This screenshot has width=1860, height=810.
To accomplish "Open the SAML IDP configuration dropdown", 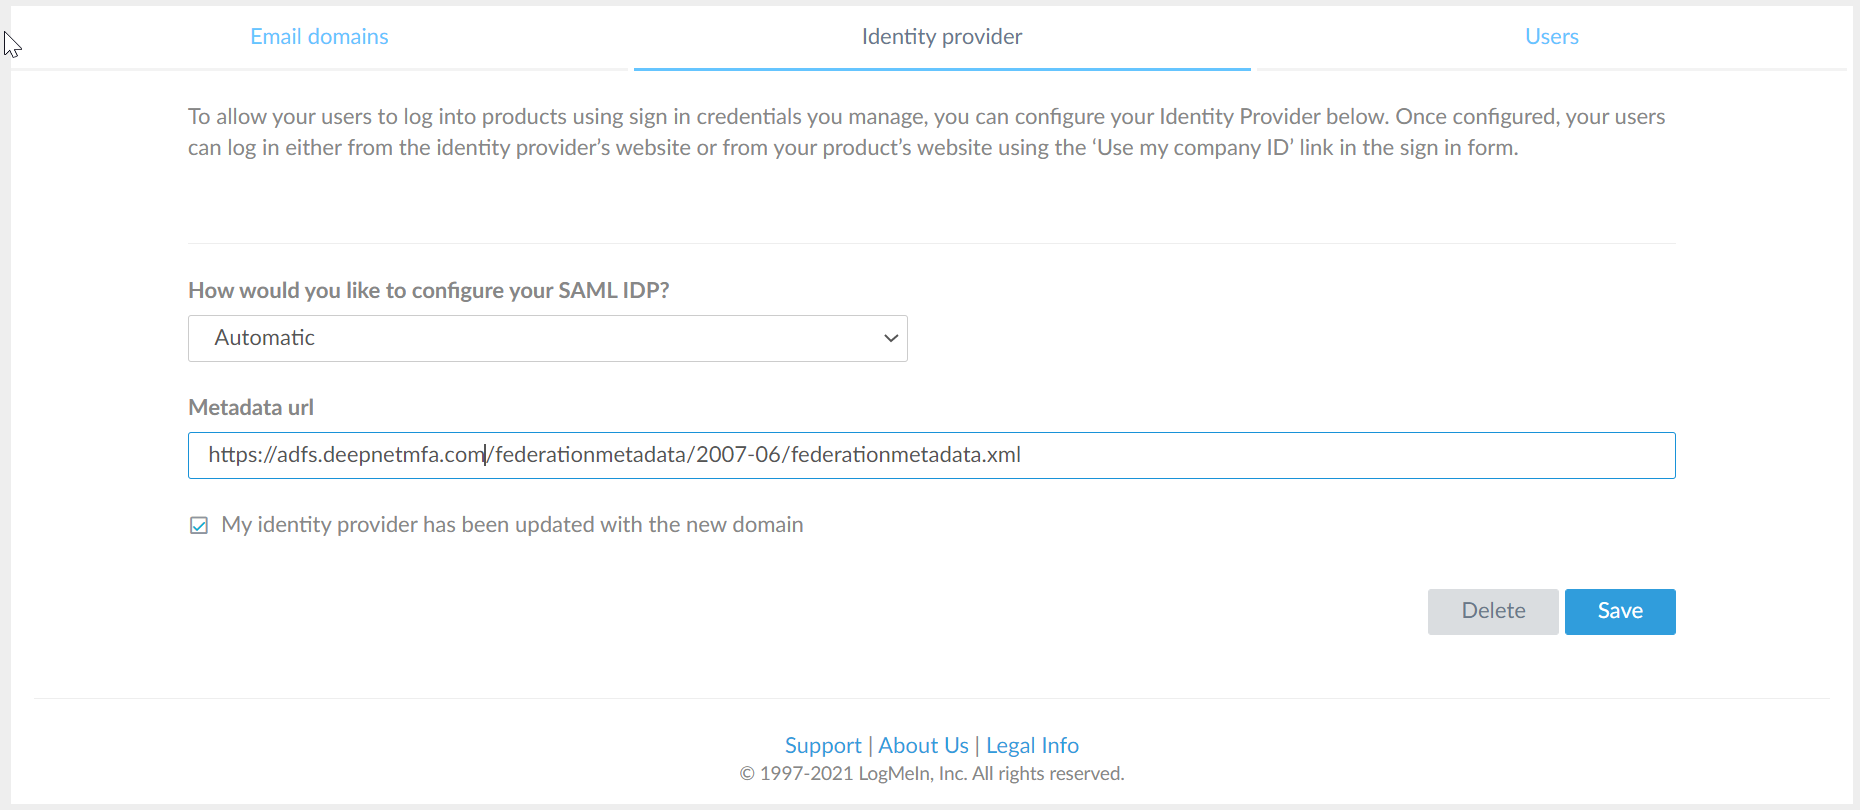I will coord(547,338).
